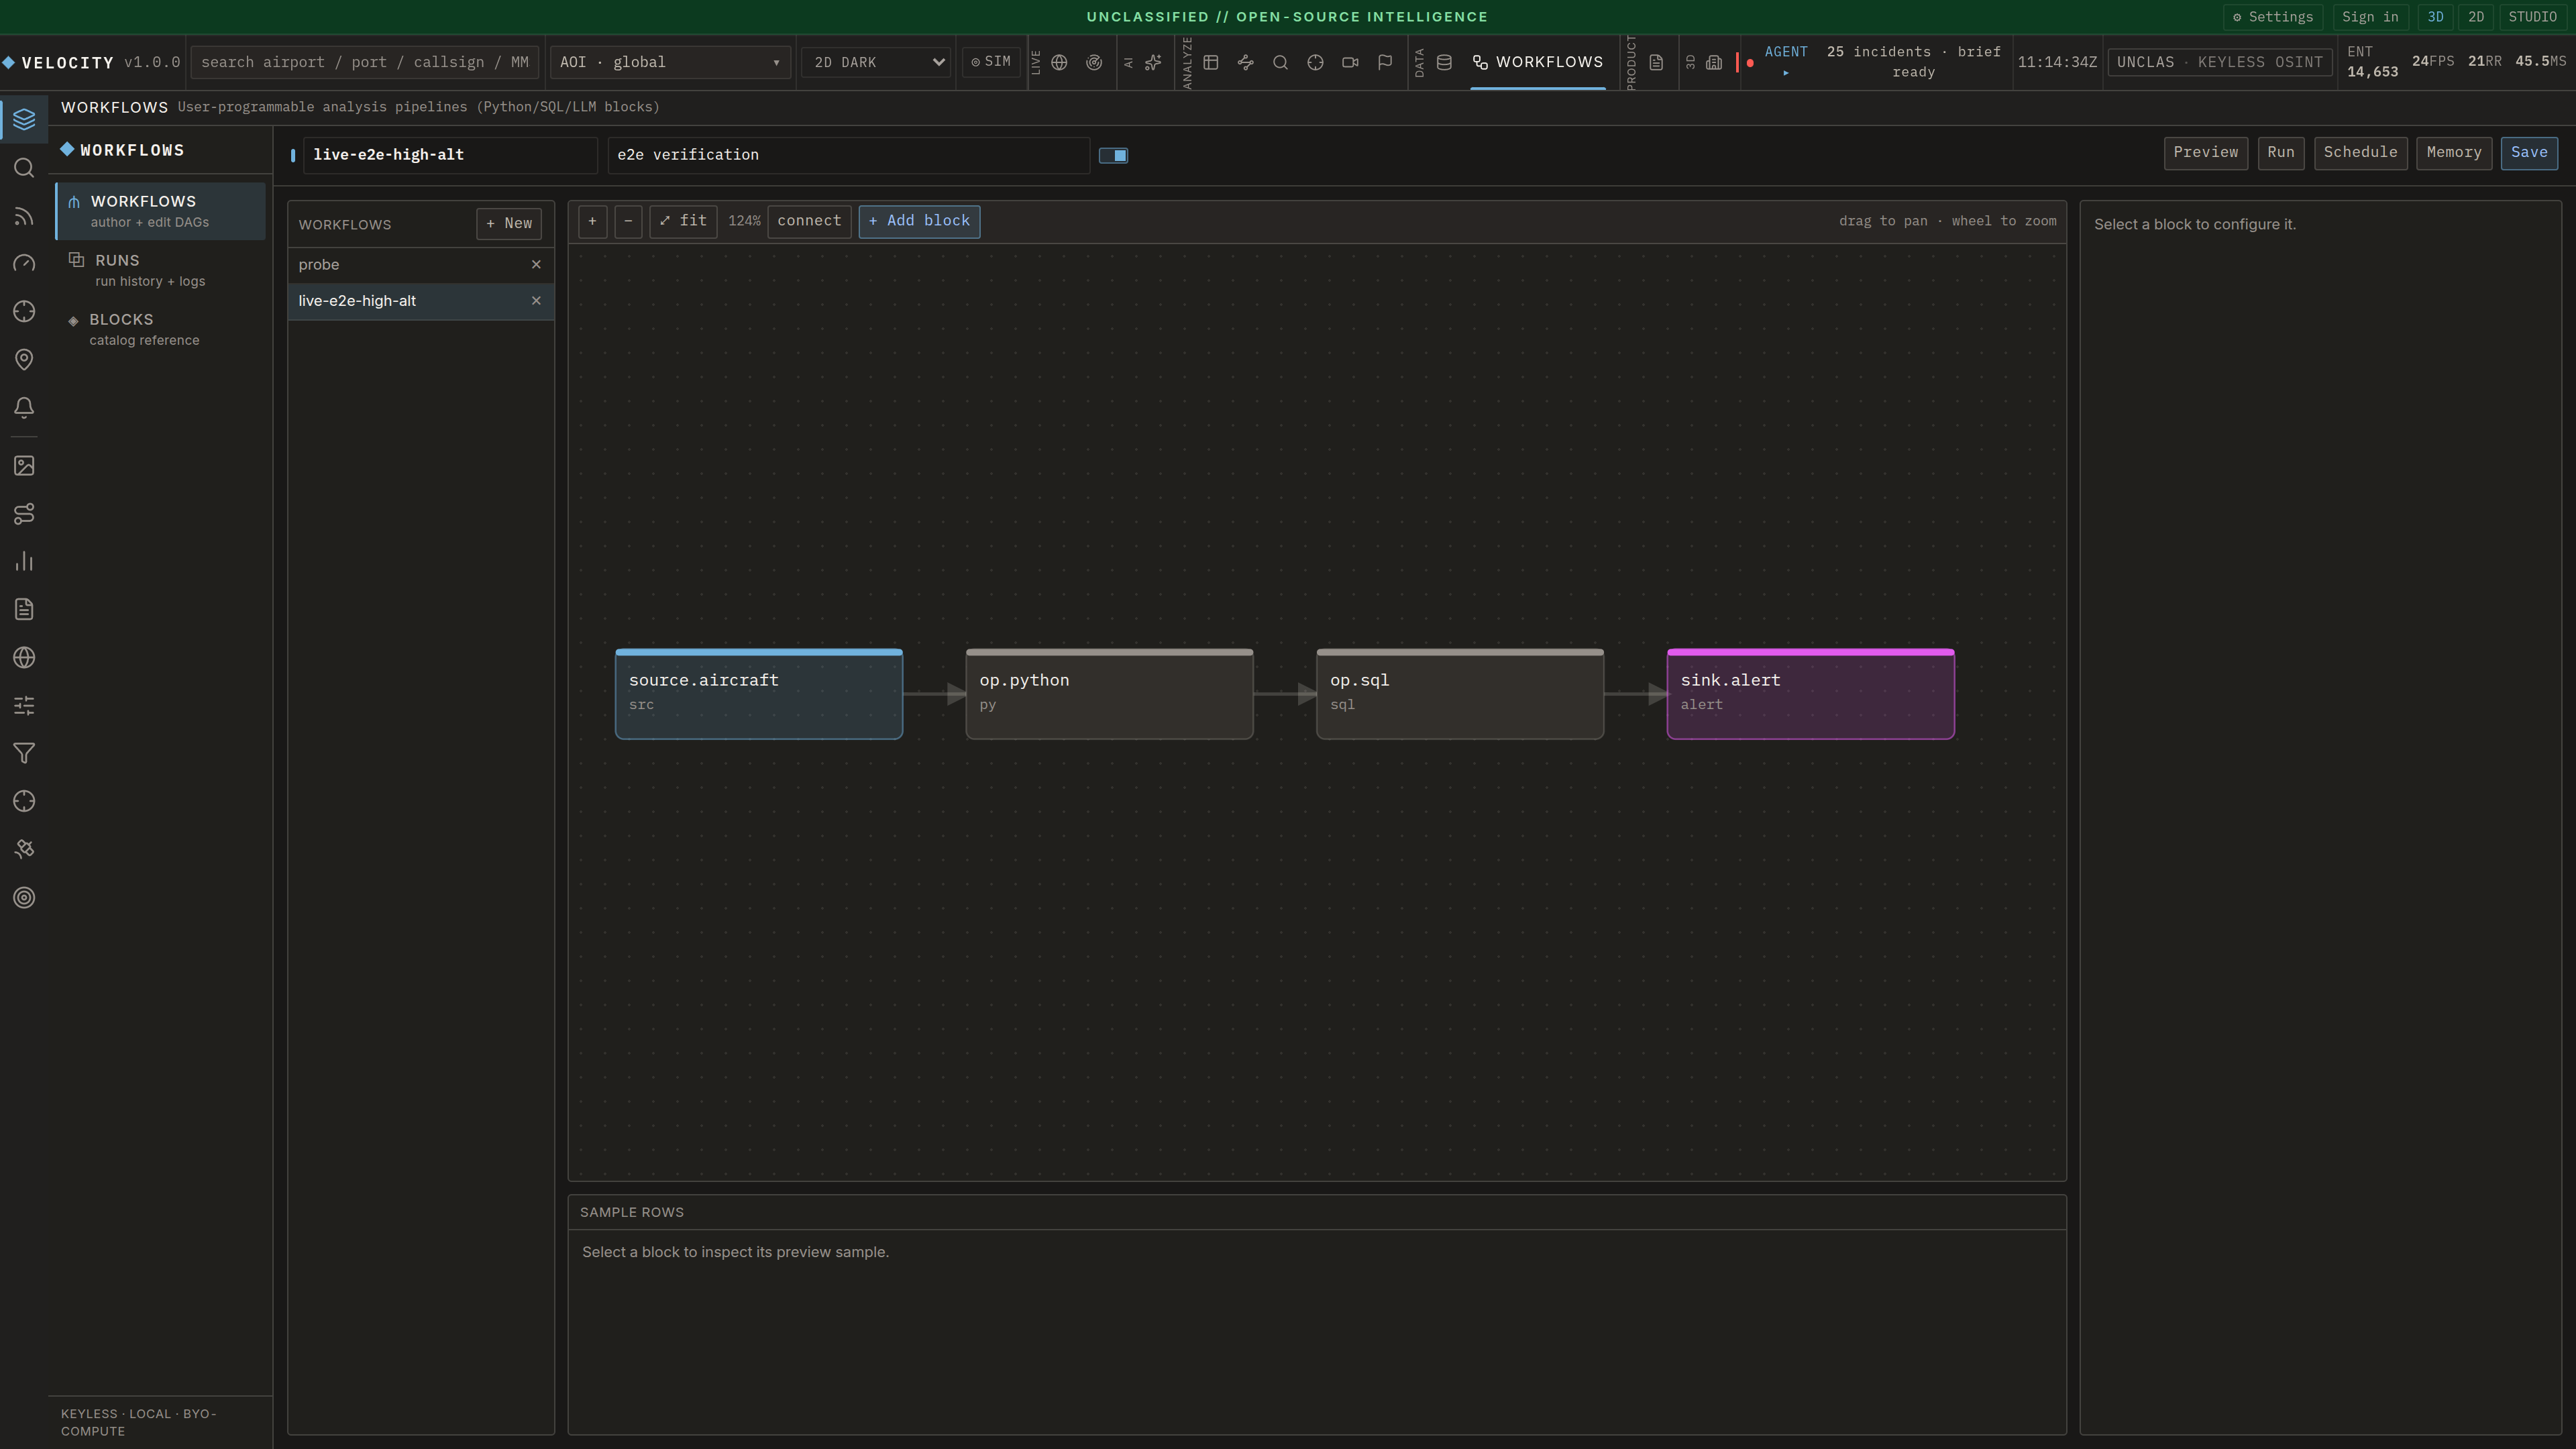Click the workflow description field
Viewport: 2576px width, 1449px height.
pyautogui.click(x=848, y=155)
